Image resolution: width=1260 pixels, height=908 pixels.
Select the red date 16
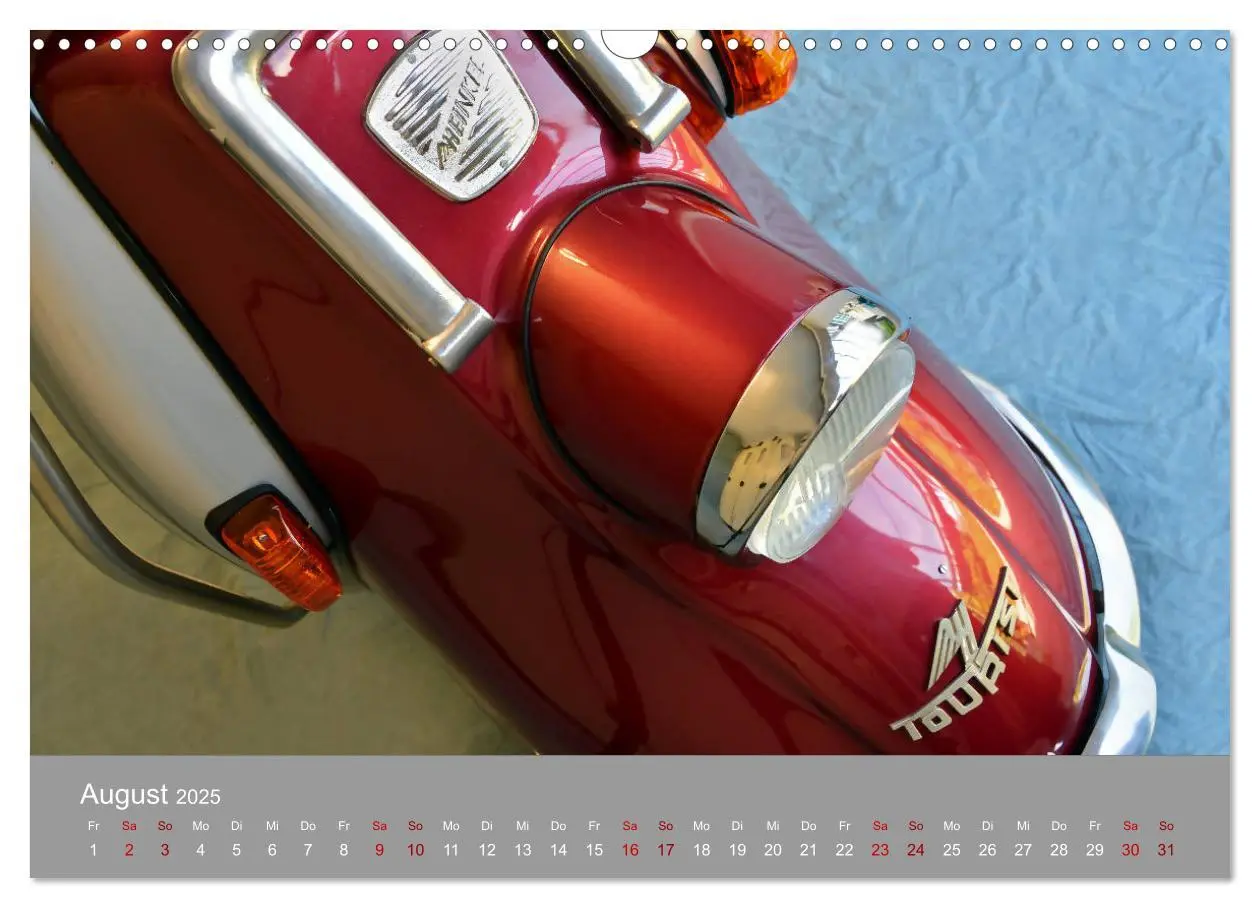630,850
